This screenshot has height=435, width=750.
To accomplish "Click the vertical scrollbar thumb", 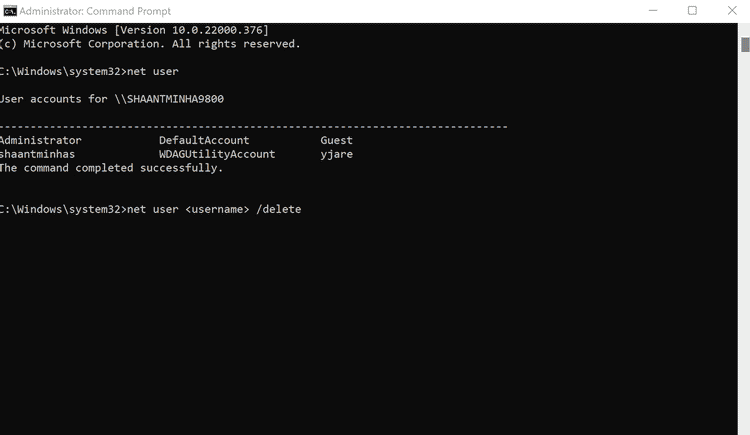I will coord(744,45).
